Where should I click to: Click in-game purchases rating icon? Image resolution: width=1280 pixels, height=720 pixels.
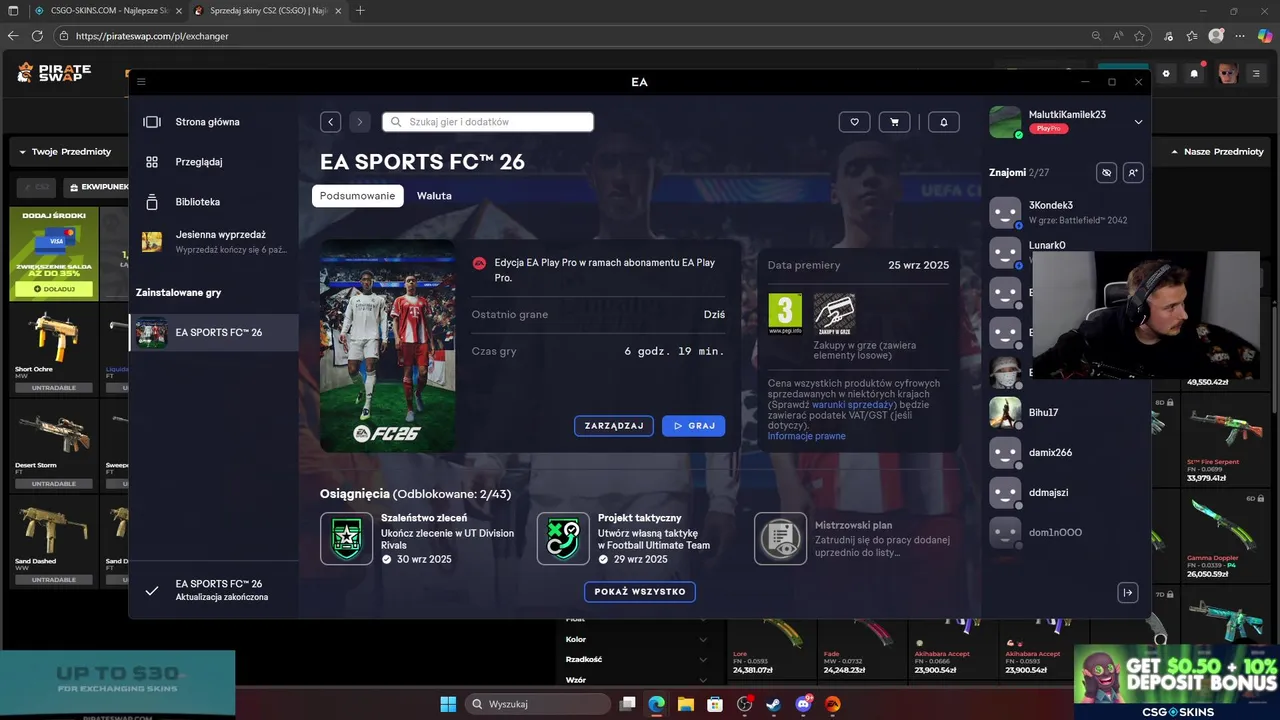(x=835, y=313)
